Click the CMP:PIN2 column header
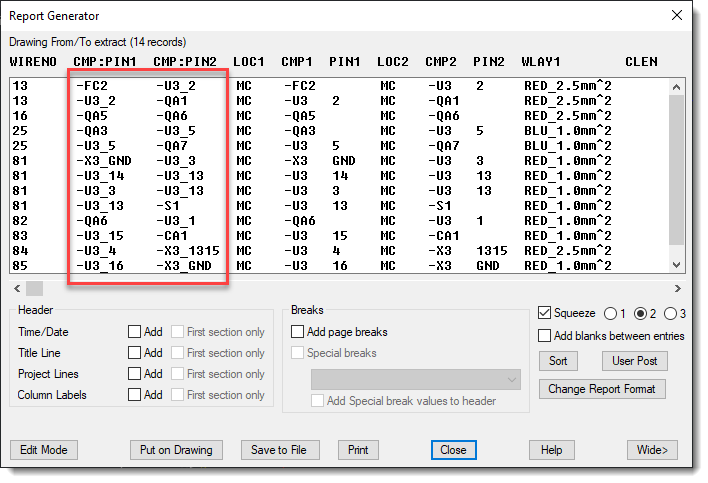This screenshot has width=708, height=483. (x=185, y=61)
